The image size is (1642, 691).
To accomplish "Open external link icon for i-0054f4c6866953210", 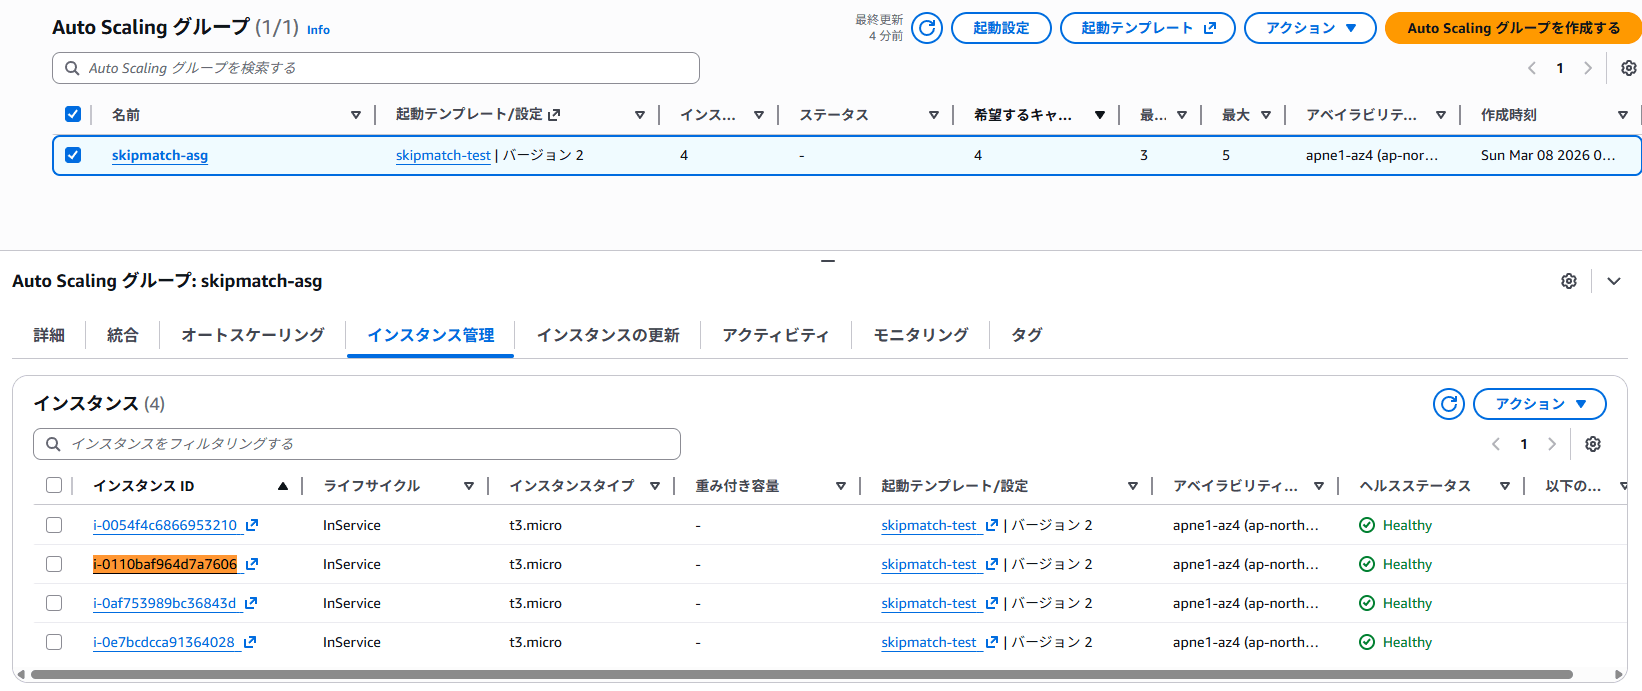I will pyautogui.click(x=252, y=525).
